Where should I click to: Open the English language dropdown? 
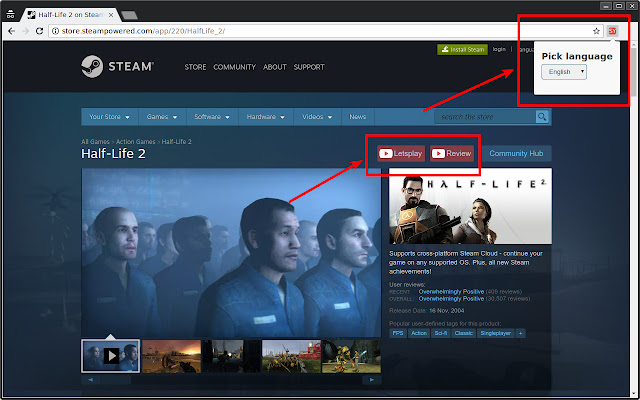click(564, 72)
